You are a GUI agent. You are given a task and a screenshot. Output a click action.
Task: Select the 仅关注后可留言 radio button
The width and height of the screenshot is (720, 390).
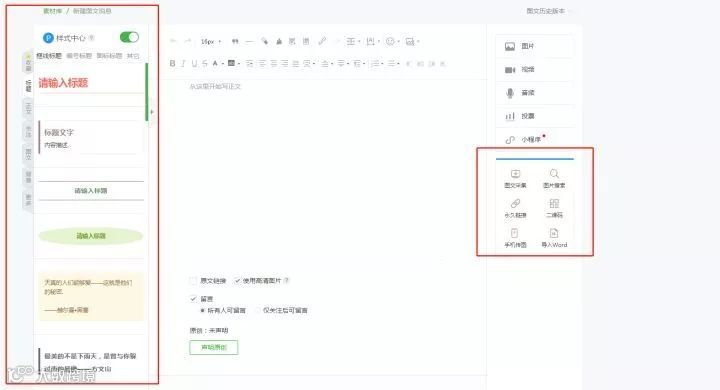click(258, 311)
